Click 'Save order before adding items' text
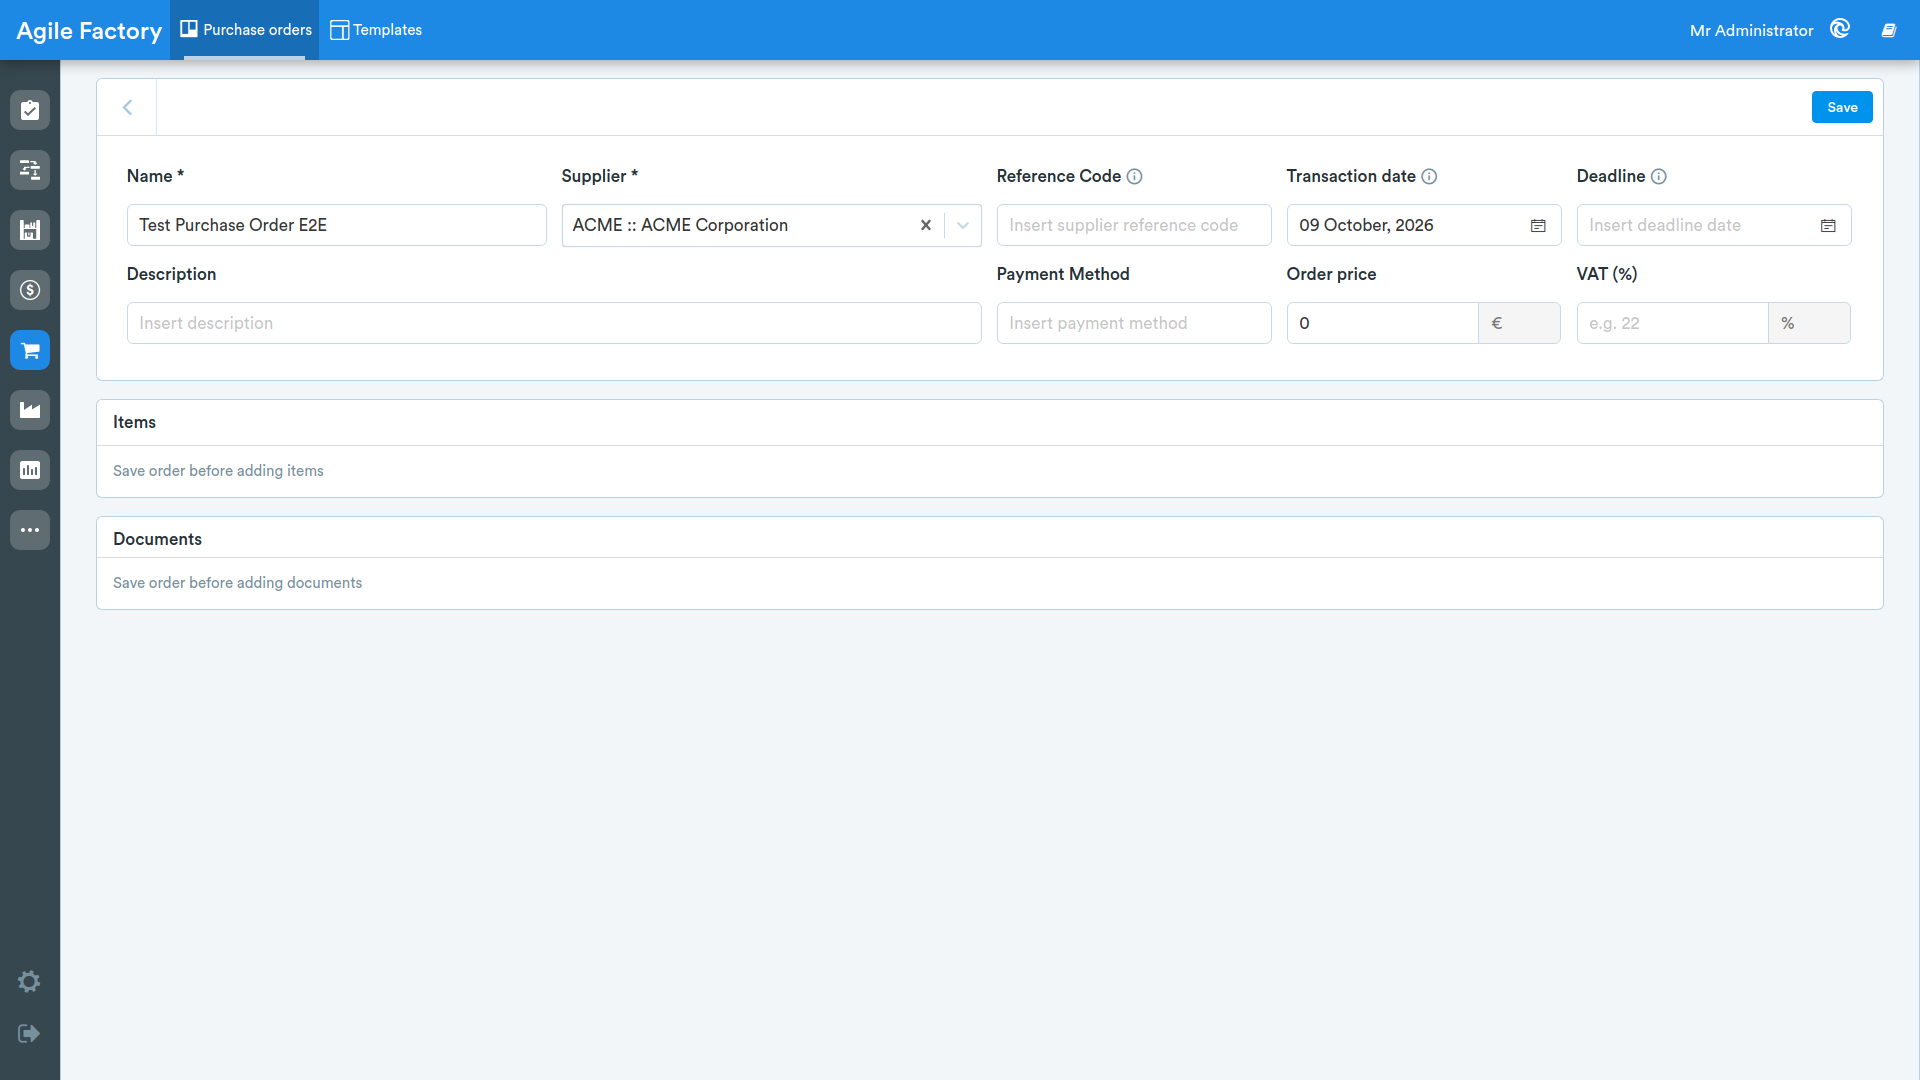This screenshot has width=1920, height=1080. pyautogui.click(x=218, y=471)
